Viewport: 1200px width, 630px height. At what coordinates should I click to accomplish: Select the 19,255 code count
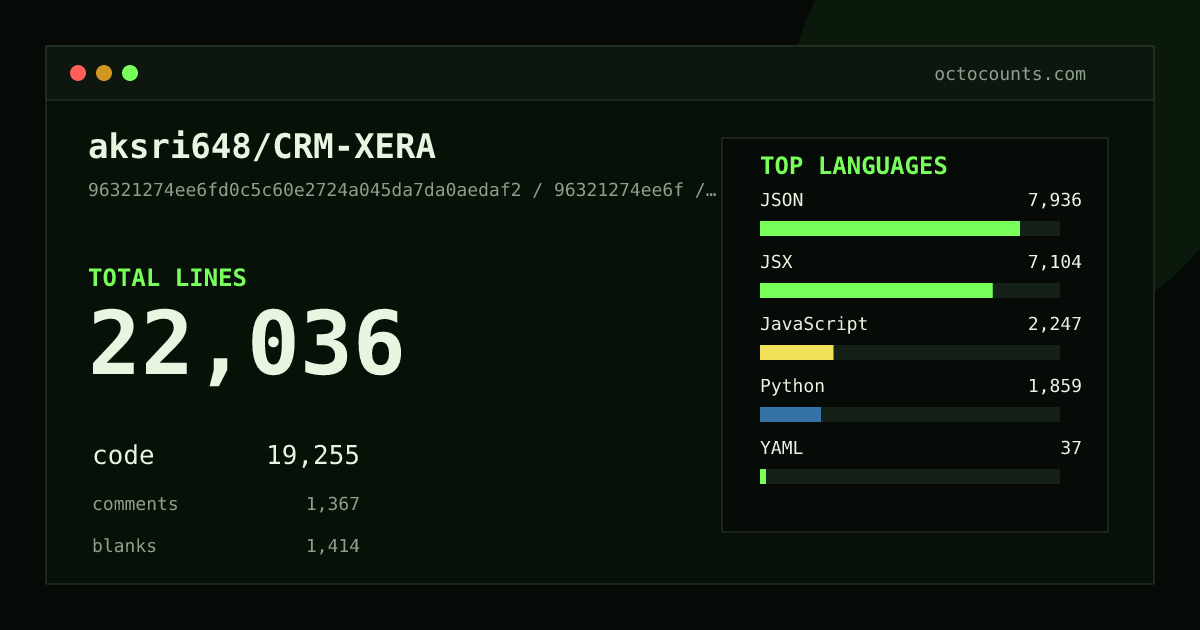click(x=313, y=456)
